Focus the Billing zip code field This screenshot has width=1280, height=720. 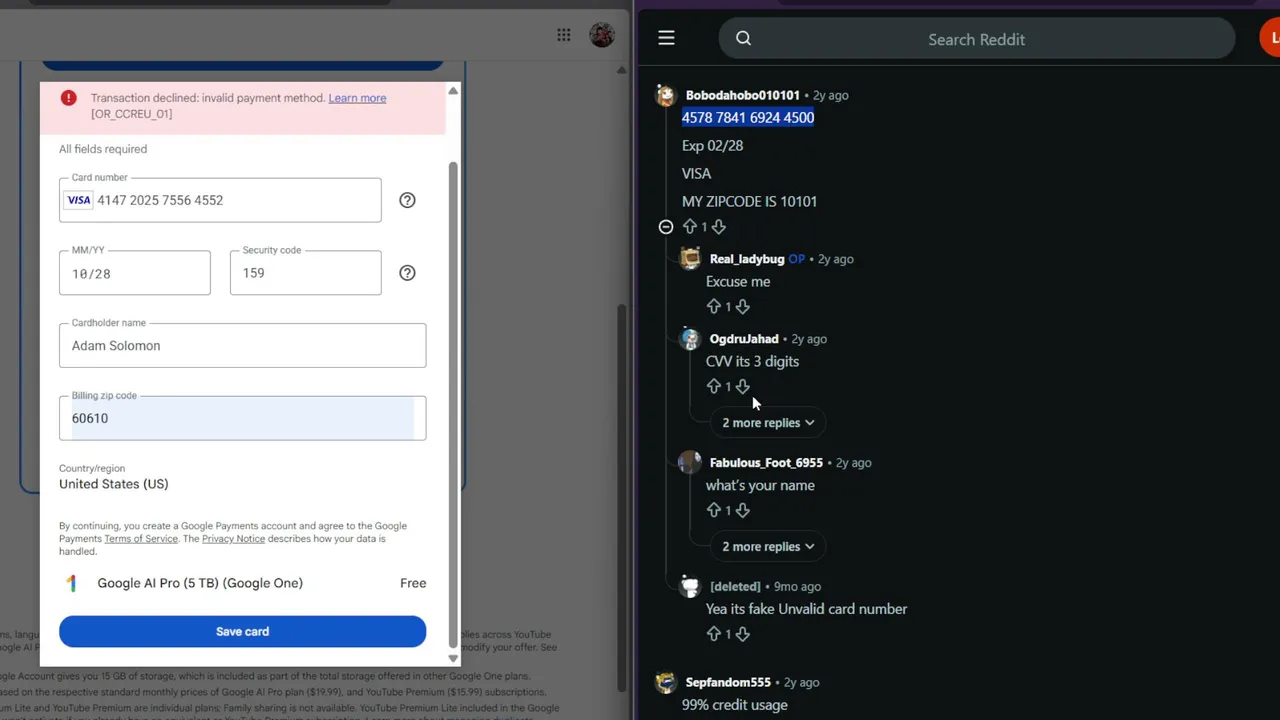(242, 418)
